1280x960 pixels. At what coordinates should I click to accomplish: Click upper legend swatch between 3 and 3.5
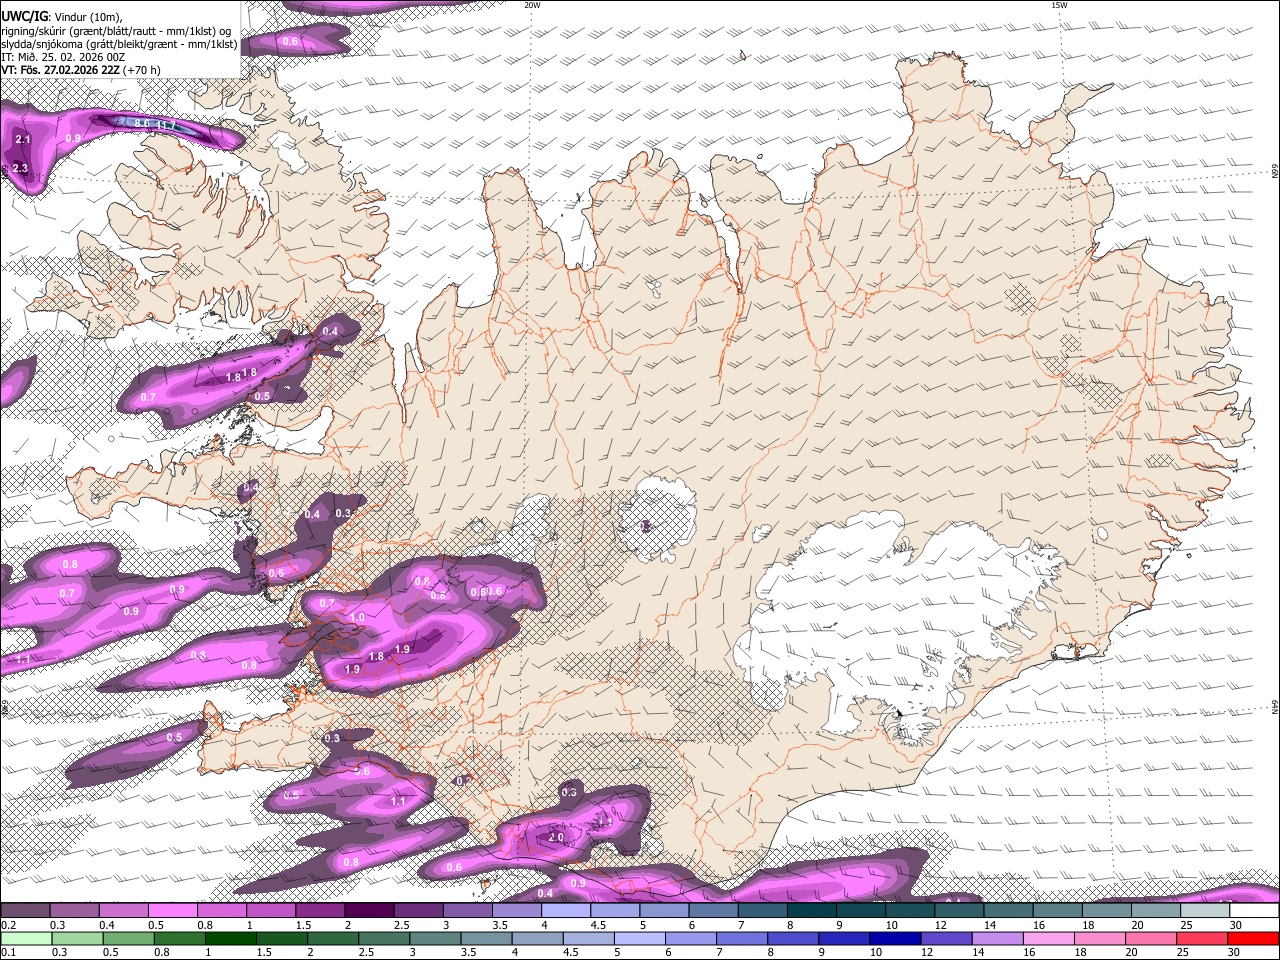467,911
